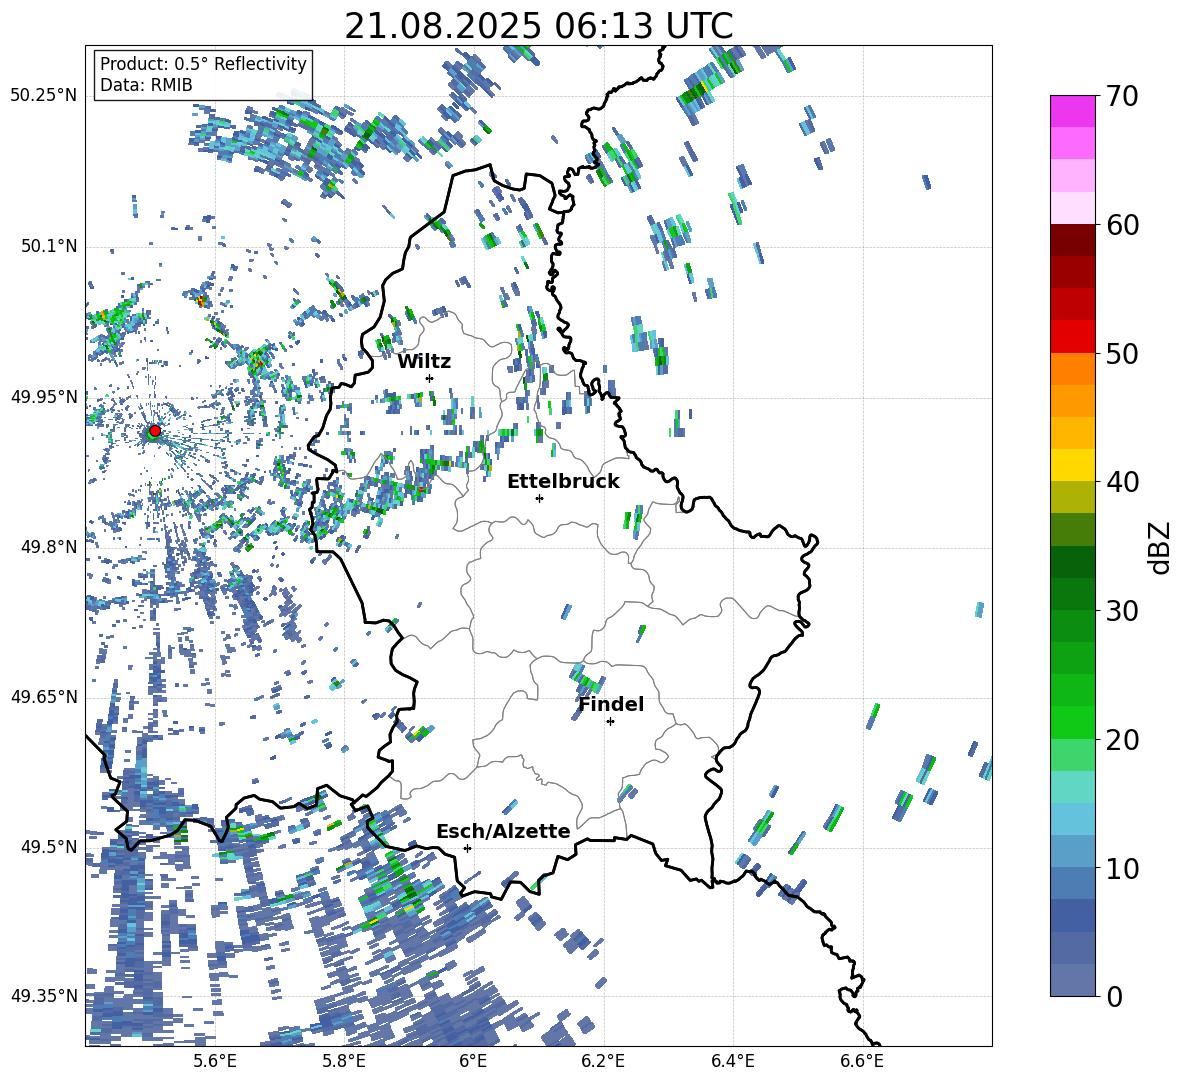Click the light blue colorbar segment above 10
This screenshot has height=1081, width=1184.
pyautogui.click(x=1072, y=819)
